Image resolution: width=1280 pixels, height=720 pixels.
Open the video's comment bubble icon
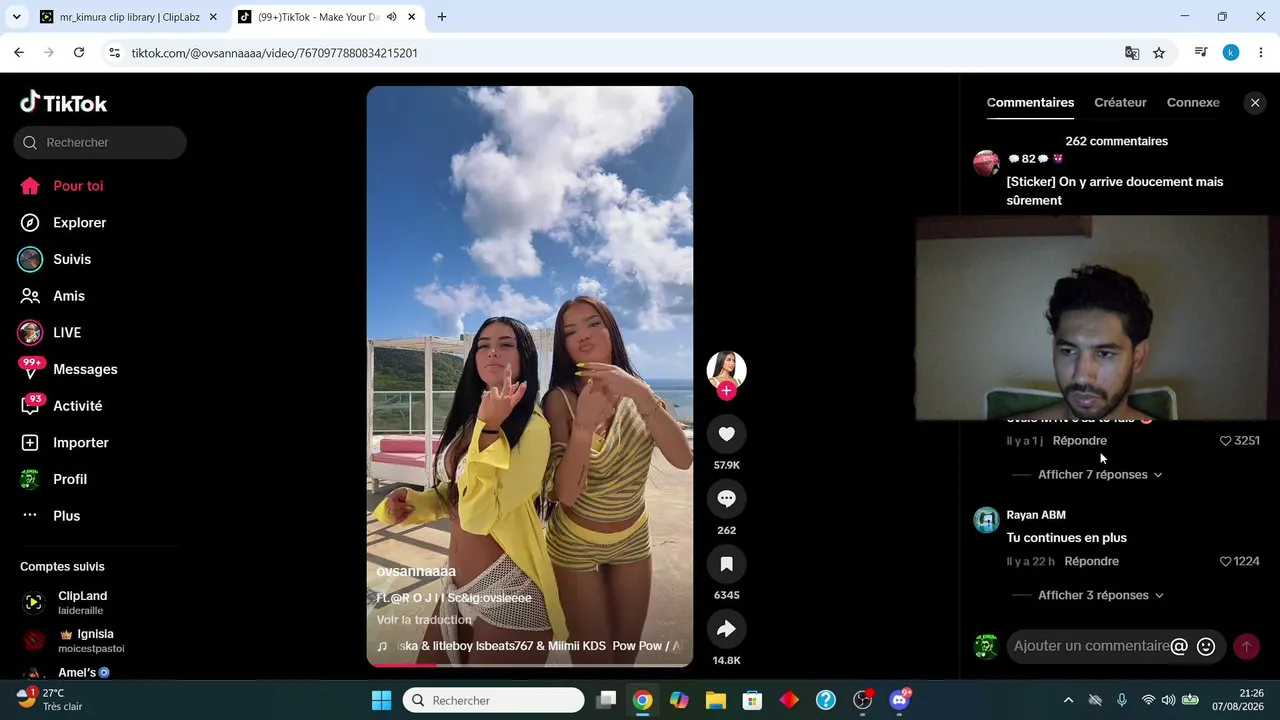(x=727, y=498)
